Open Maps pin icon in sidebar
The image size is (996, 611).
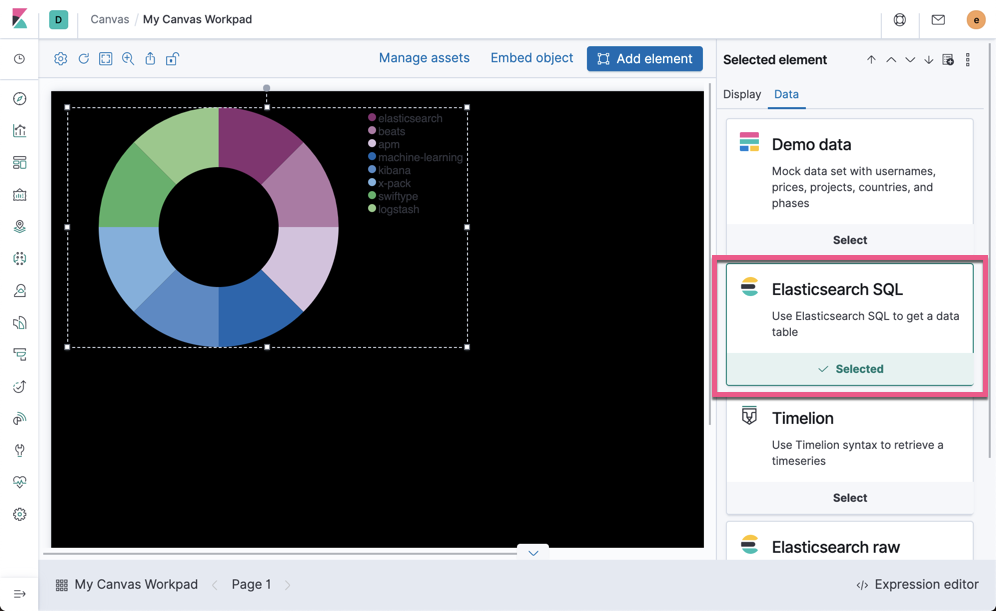20,227
